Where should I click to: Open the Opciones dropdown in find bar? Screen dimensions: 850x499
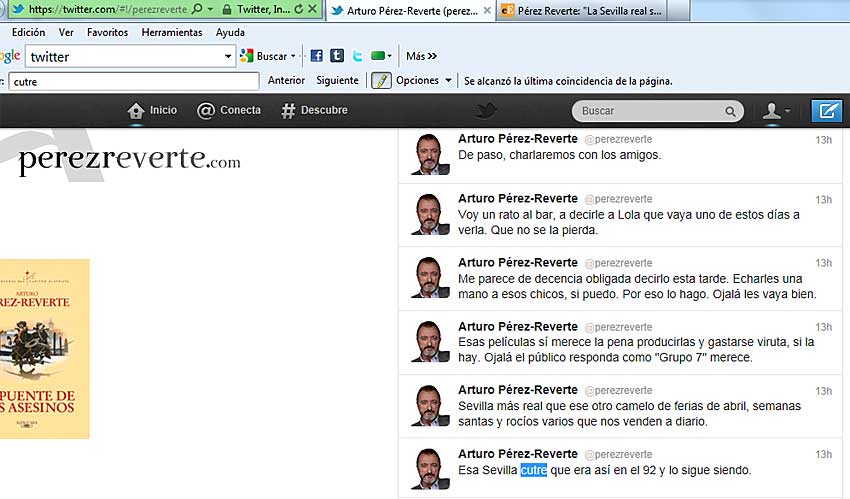point(423,81)
